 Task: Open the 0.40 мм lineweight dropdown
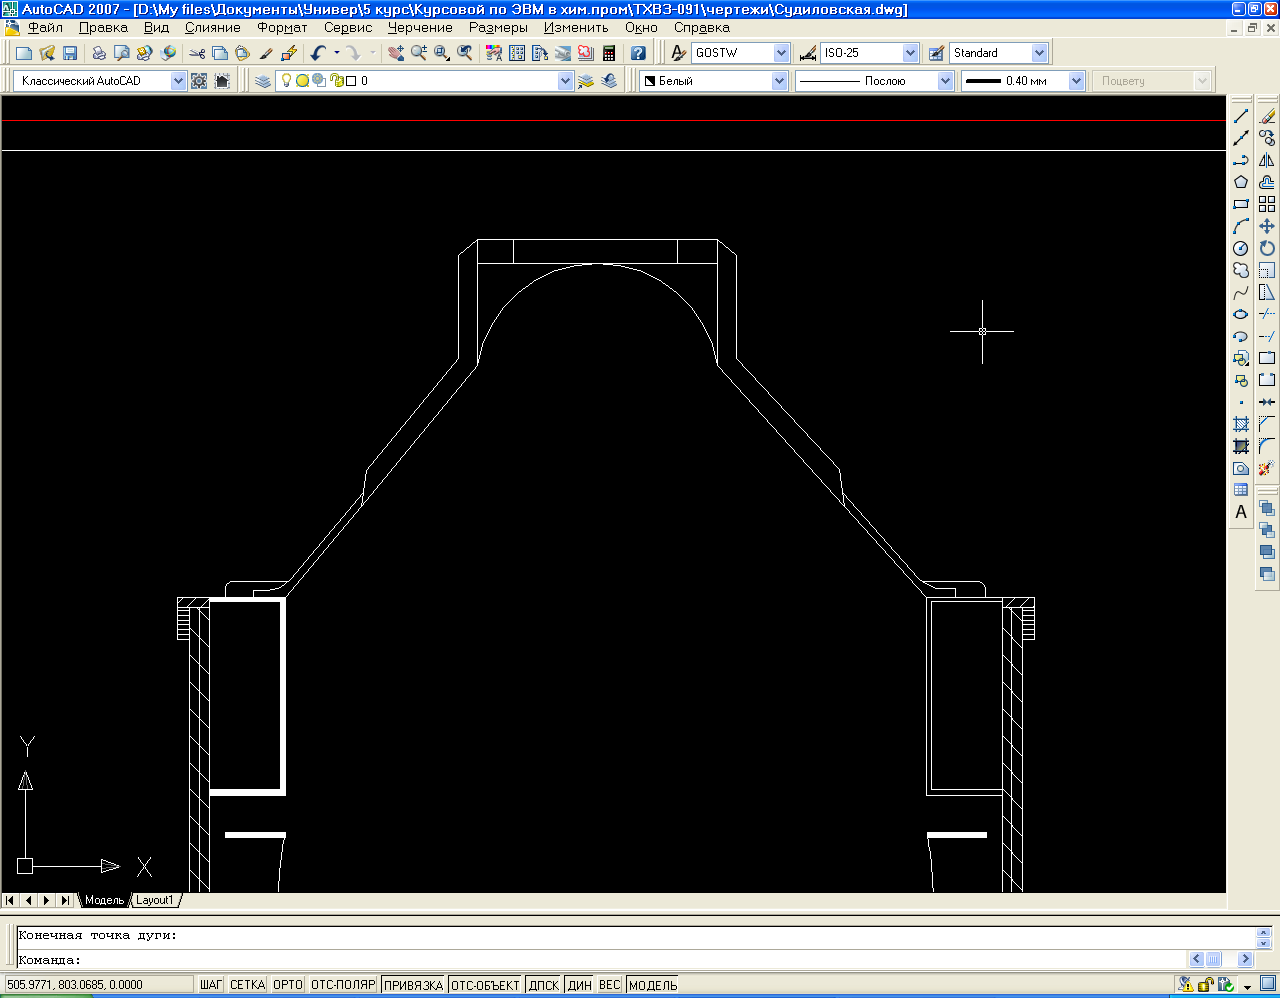click(1076, 81)
